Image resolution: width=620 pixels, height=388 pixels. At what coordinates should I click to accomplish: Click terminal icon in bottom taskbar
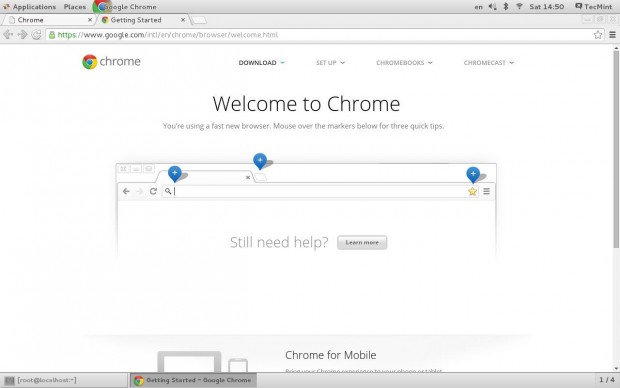click(9, 380)
